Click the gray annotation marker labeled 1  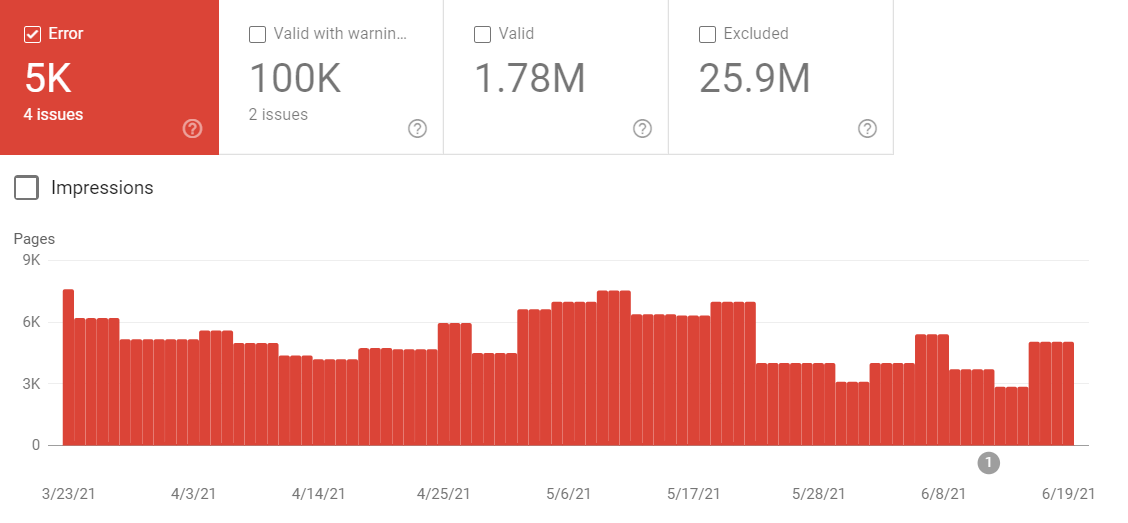(989, 462)
